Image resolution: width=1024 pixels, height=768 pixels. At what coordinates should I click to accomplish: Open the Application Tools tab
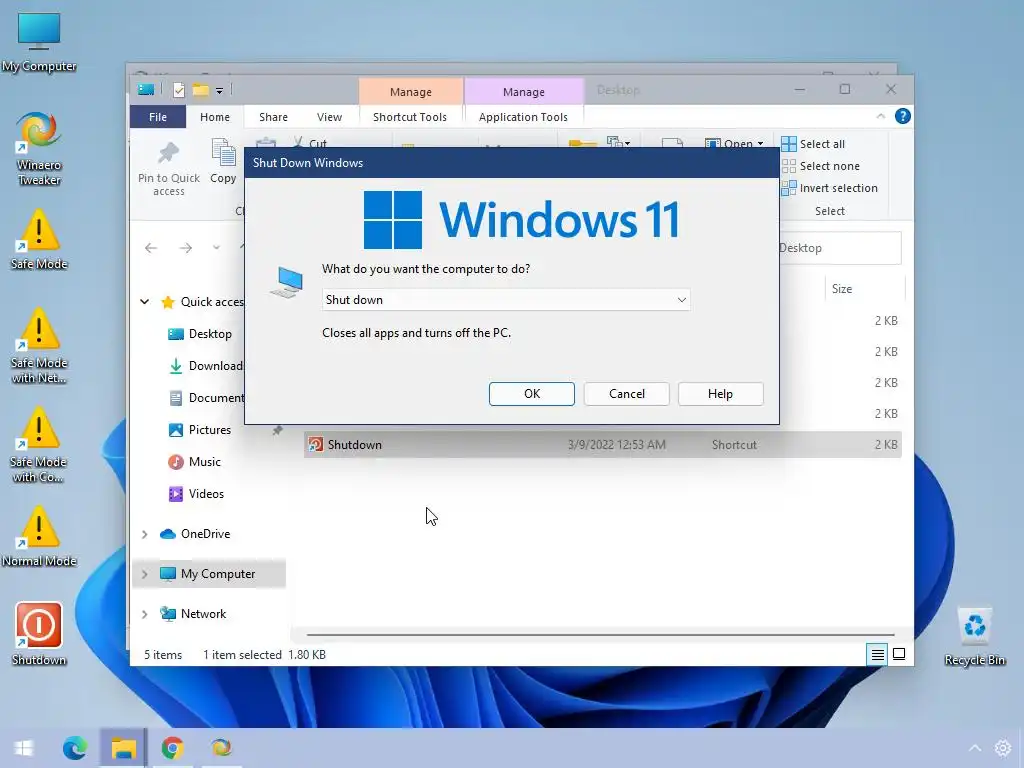pos(523,117)
